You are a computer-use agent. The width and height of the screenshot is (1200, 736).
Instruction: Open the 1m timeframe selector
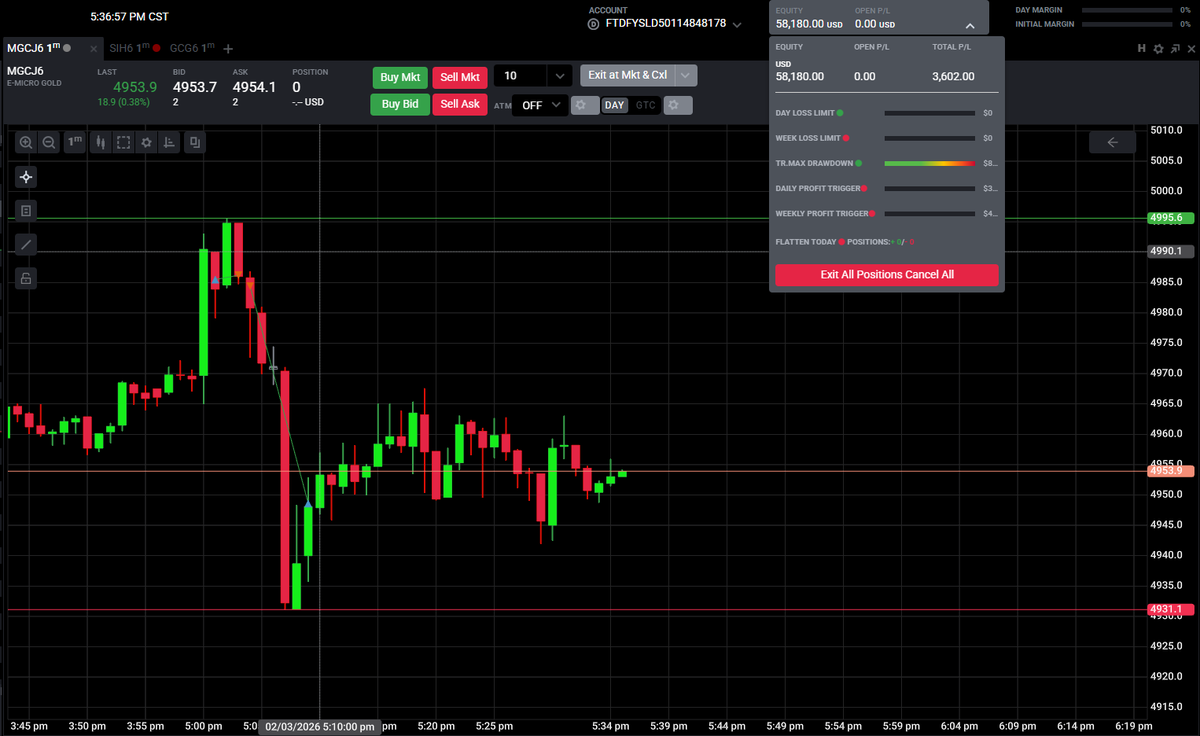pos(74,143)
